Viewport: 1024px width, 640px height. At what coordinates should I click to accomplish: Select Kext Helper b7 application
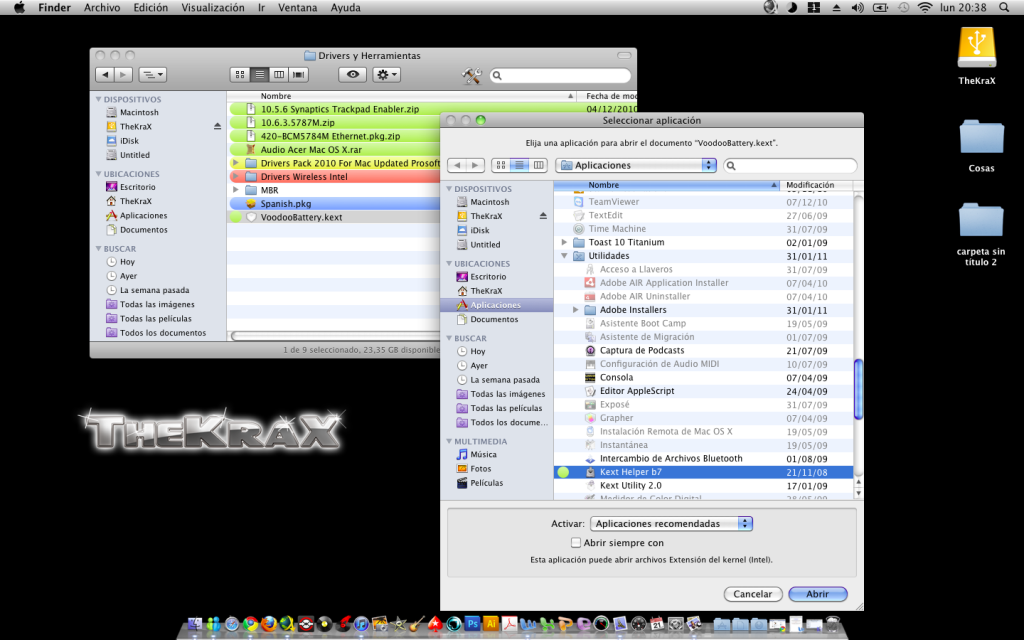pyautogui.click(x=703, y=472)
